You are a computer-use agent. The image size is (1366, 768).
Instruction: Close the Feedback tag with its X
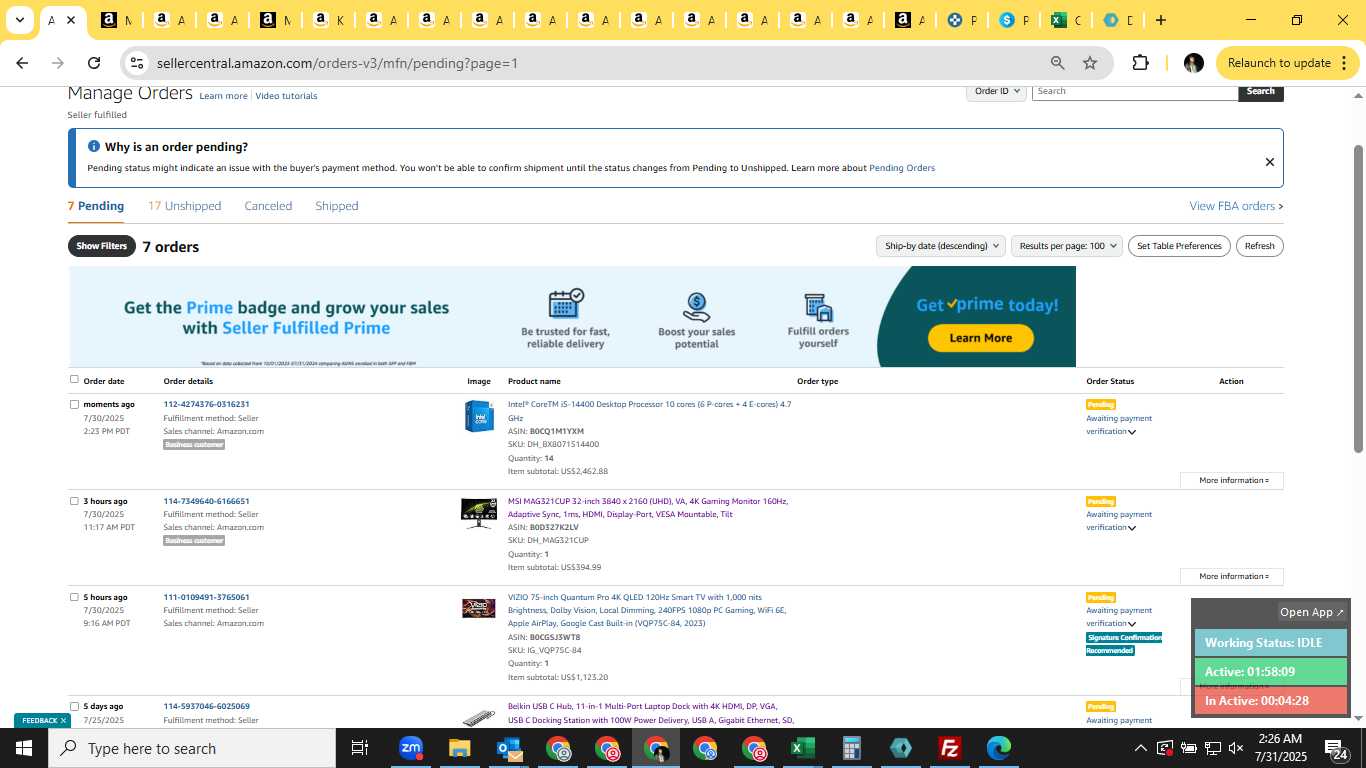63,720
